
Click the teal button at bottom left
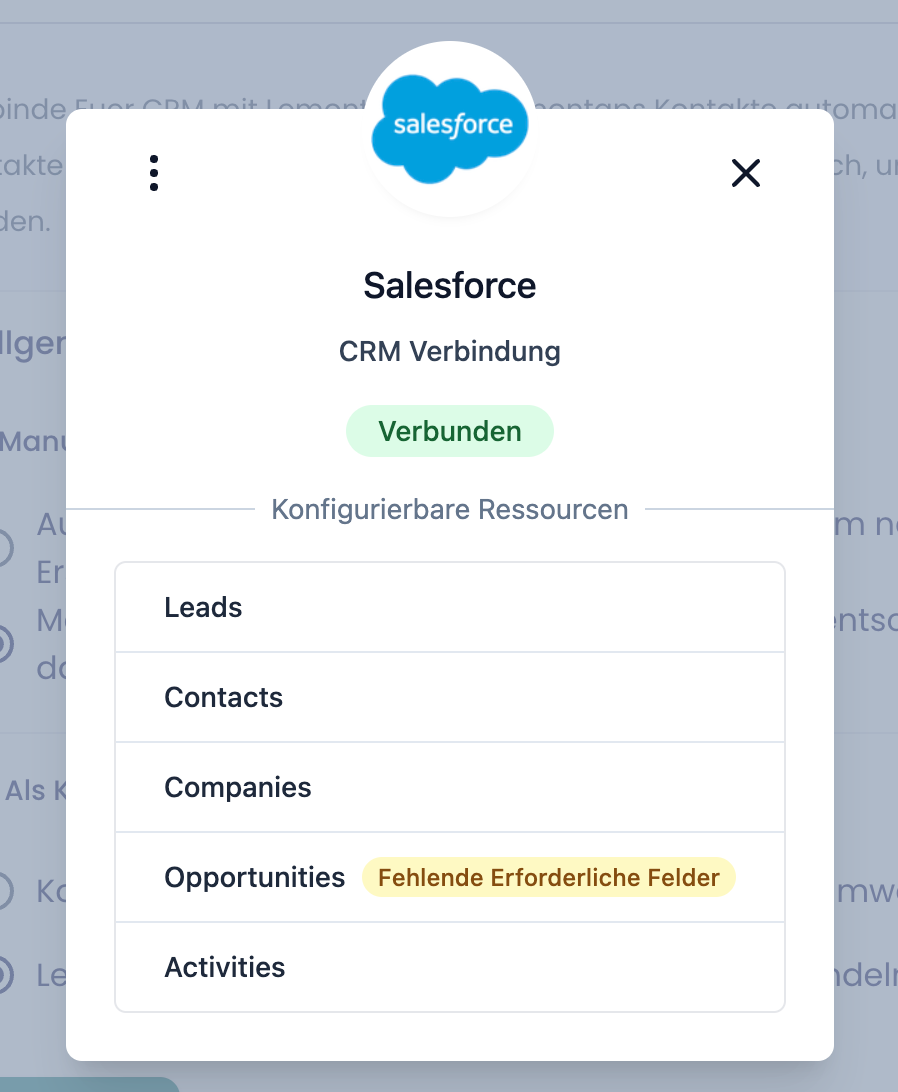(x=90, y=1084)
